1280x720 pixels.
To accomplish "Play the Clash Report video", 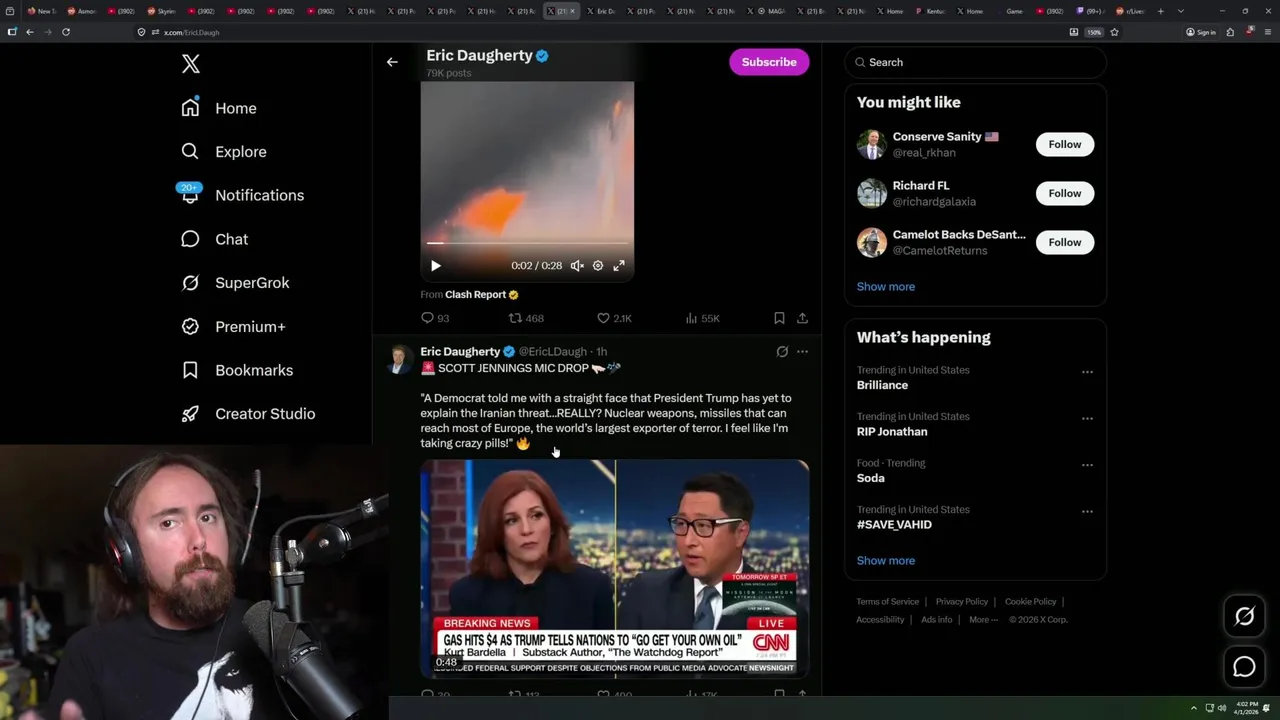I will pyautogui.click(x=435, y=266).
